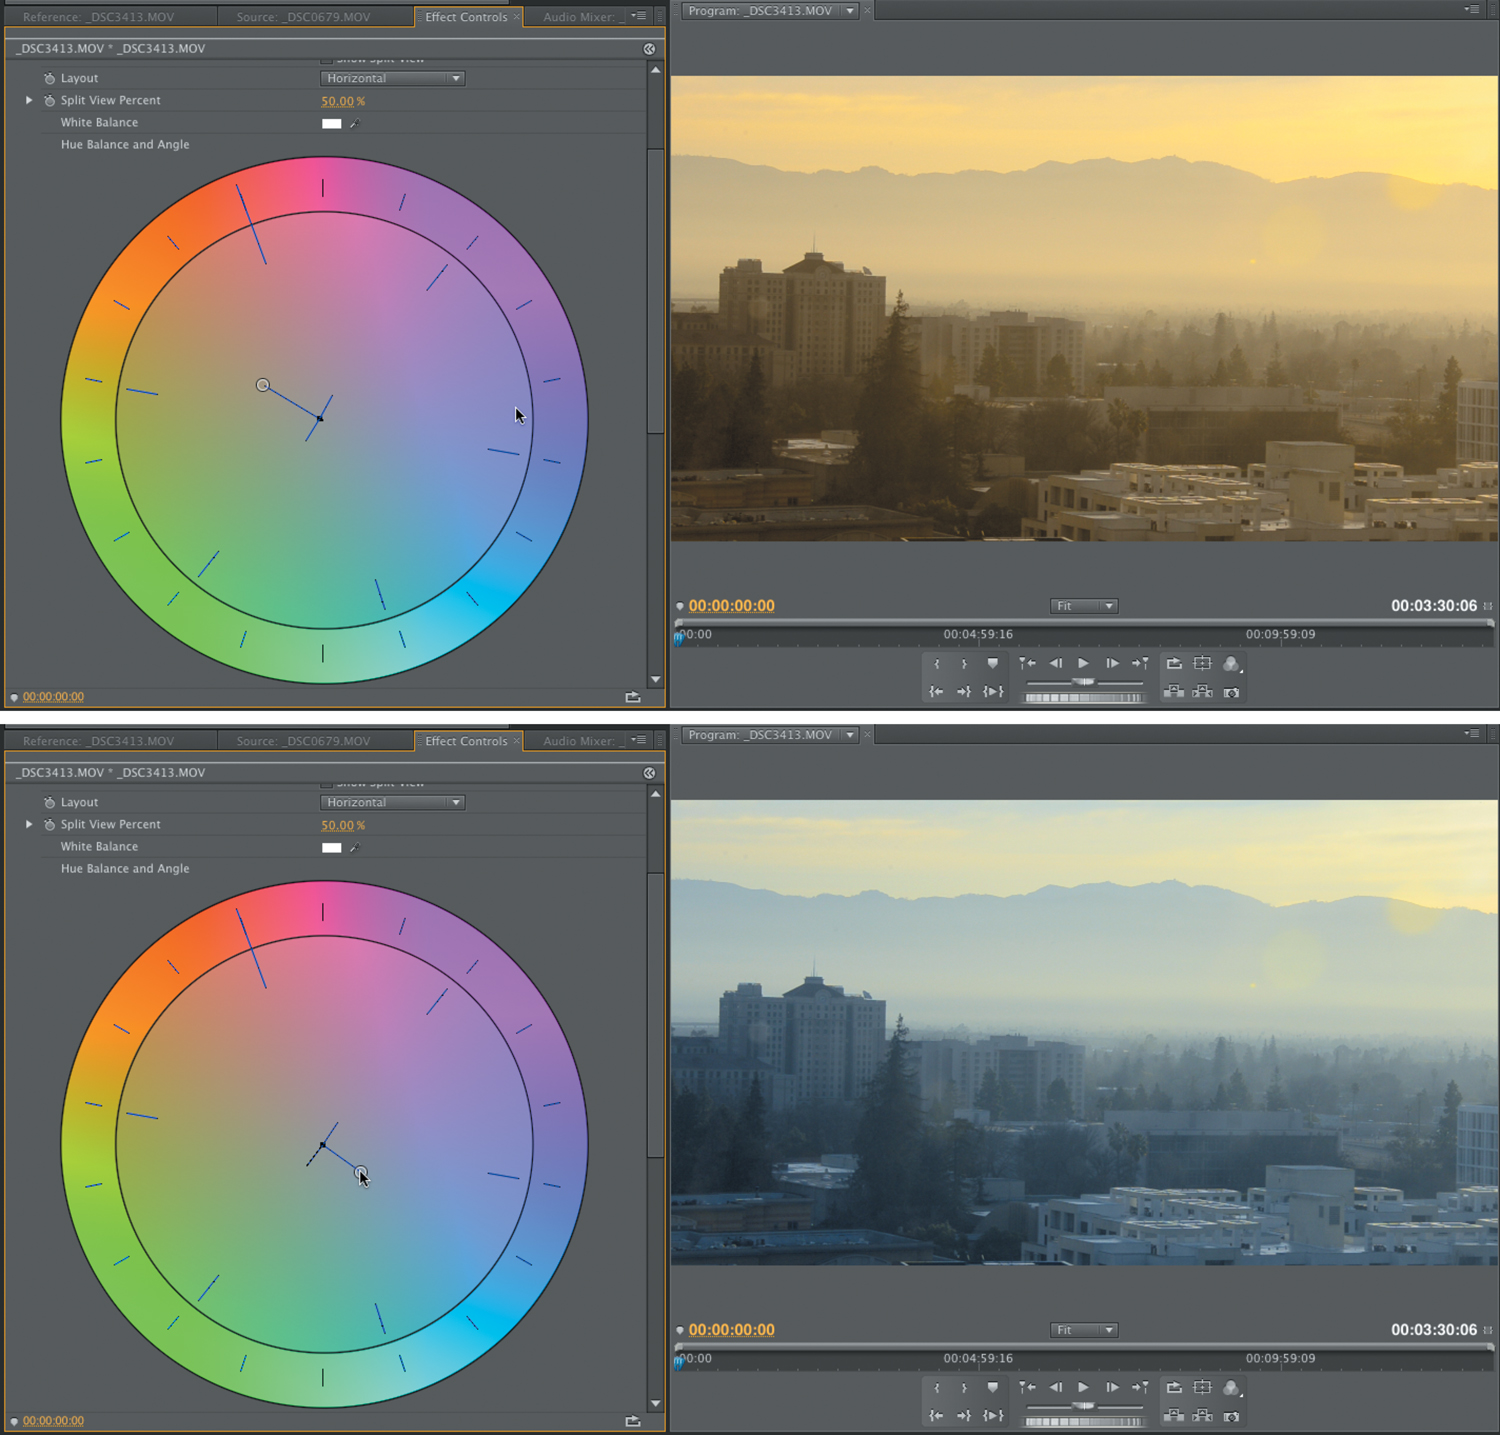Click Go to In Point in blue-preview monitor
Viewport: 1500px width, 1435px height.
pyautogui.click(x=936, y=1416)
